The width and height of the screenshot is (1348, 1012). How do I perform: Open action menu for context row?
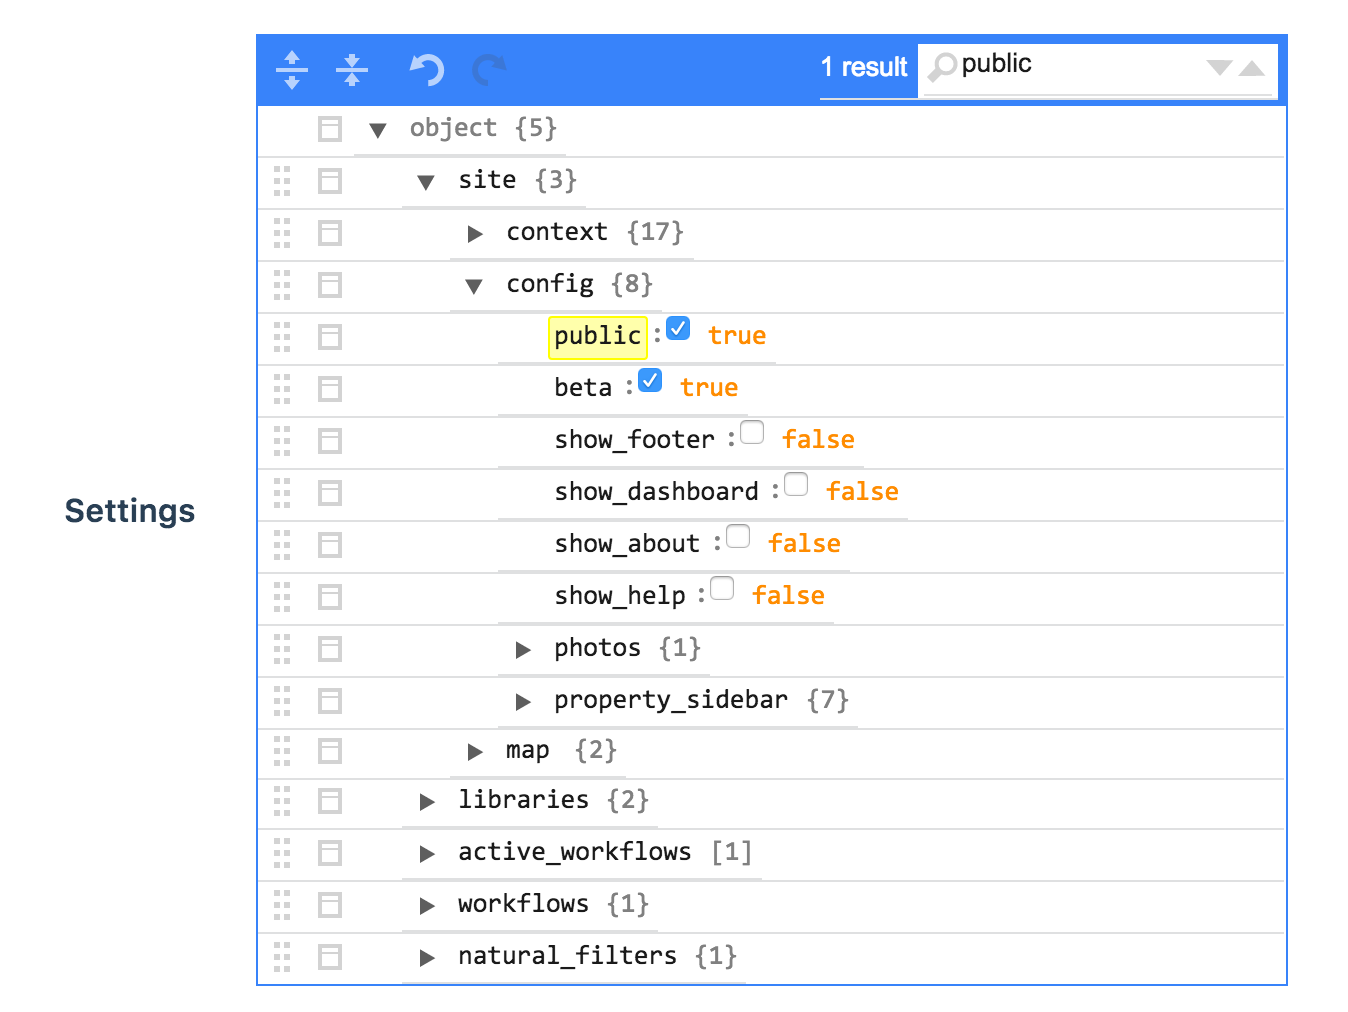point(330,233)
